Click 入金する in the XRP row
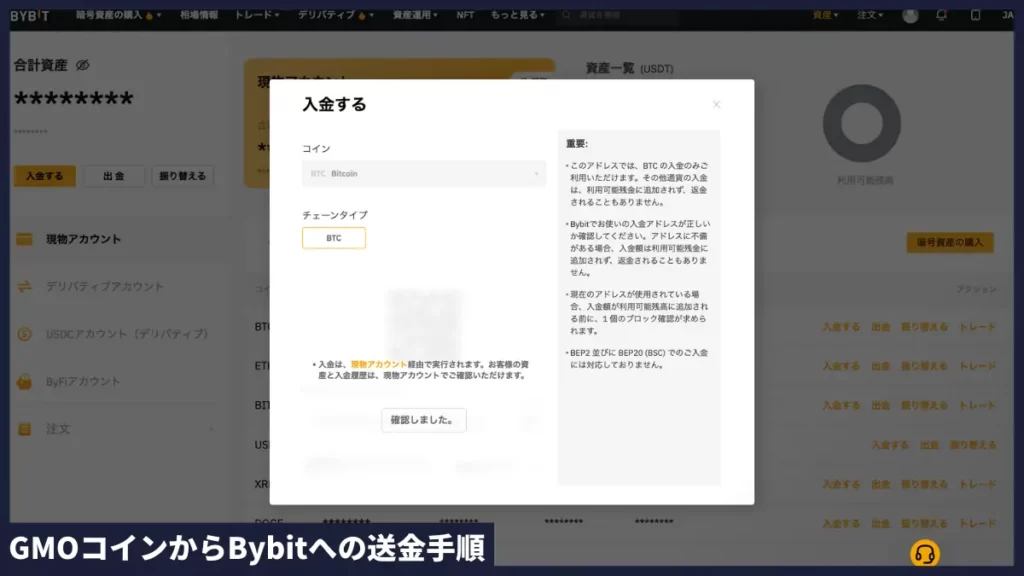The width and height of the screenshot is (1024, 576). (840, 485)
